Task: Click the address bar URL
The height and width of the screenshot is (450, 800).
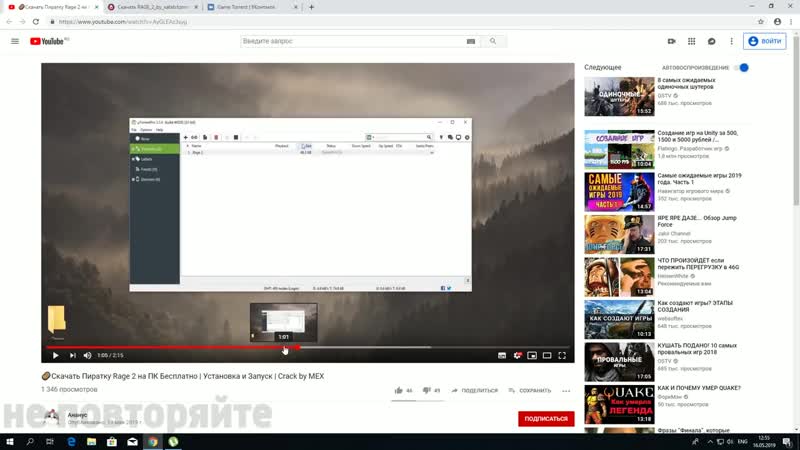Action: click(123, 22)
